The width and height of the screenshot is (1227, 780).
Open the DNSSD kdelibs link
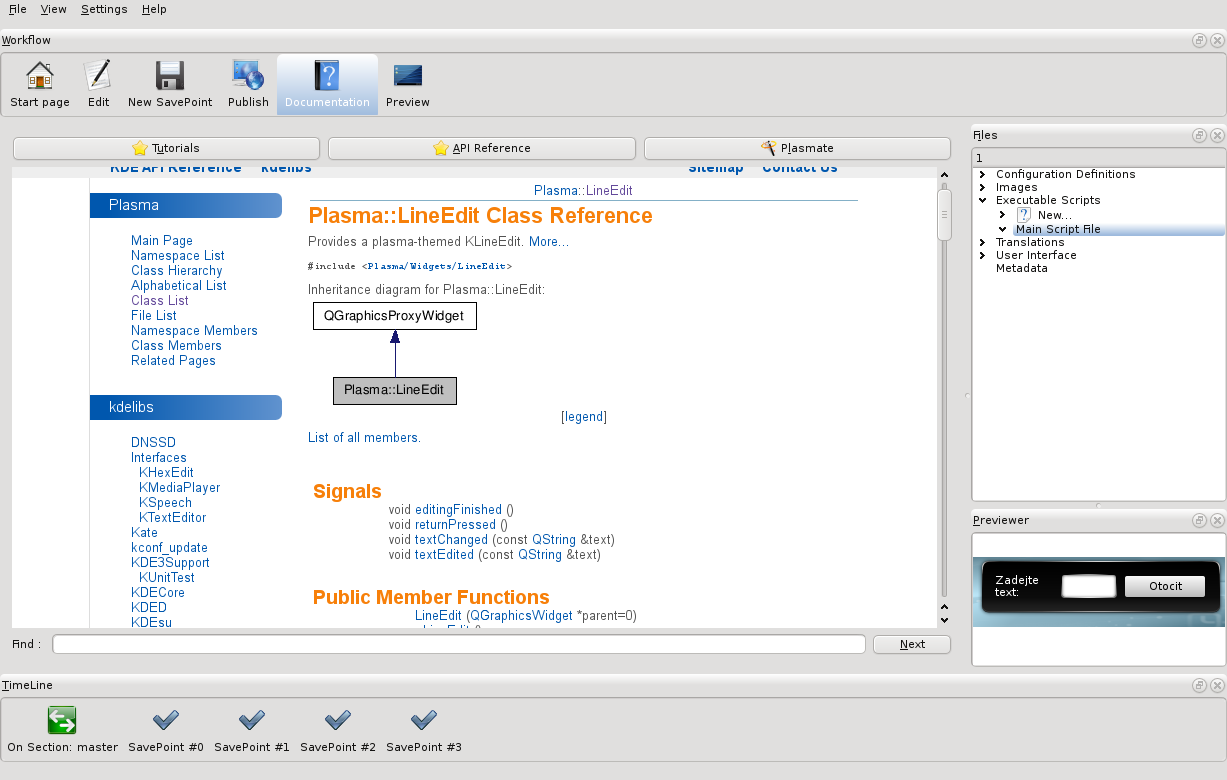pyautogui.click(x=153, y=442)
